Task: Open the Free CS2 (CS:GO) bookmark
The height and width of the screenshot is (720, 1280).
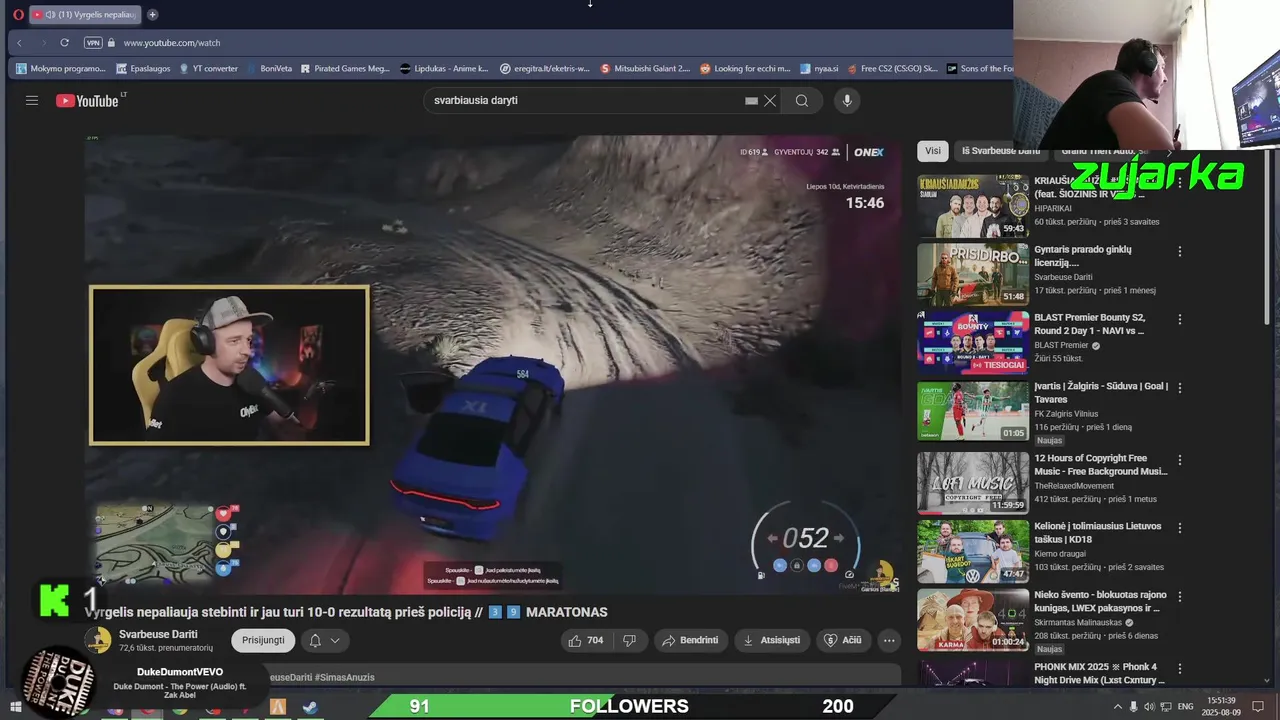Action: (893, 69)
